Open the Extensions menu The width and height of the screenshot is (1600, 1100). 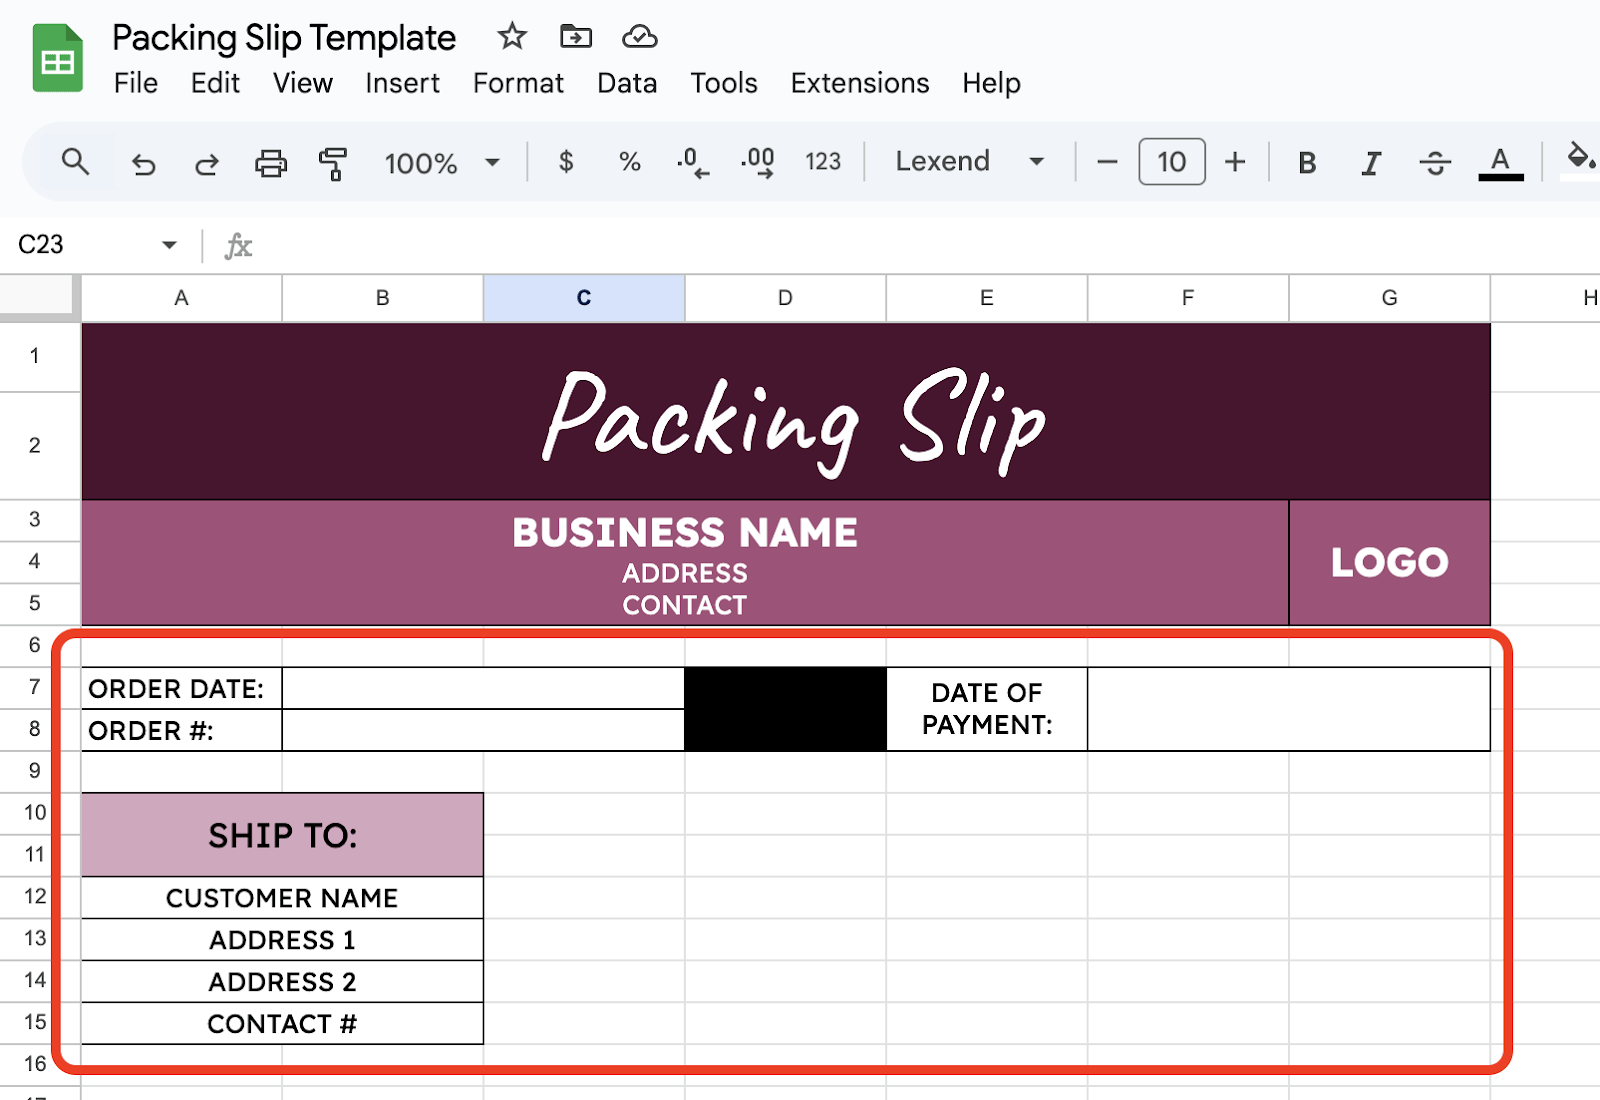click(x=859, y=83)
